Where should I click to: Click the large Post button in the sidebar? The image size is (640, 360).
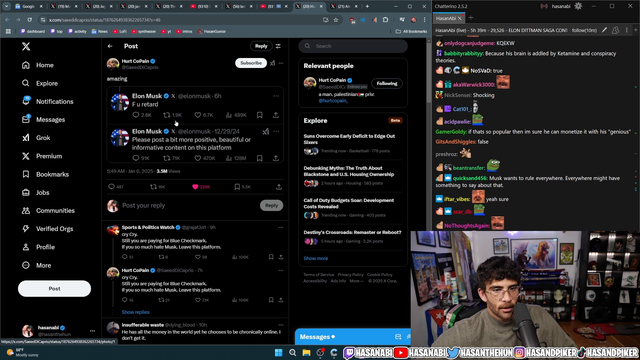pos(54,289)
